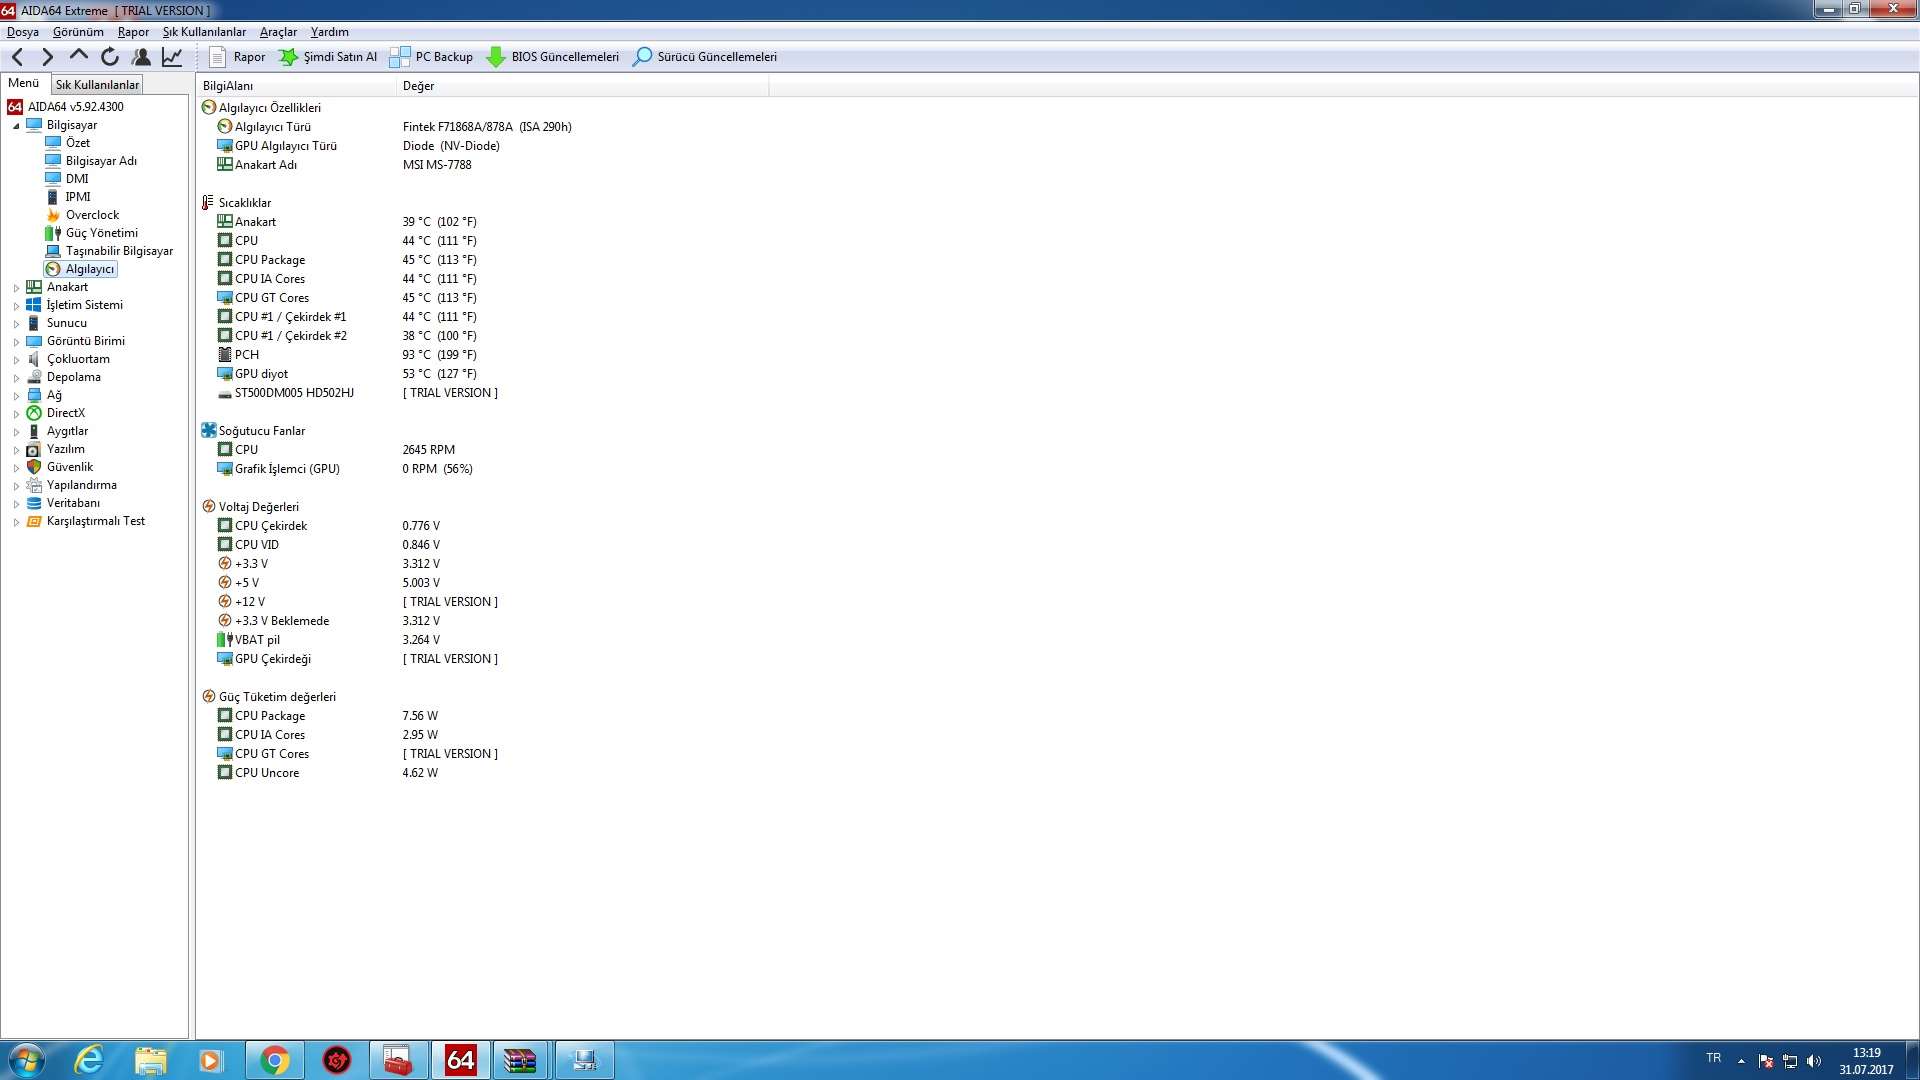1920x1080 pixels.
Task: Launch Internet Explorer from the taskbar
Action: [x=89, y=1060]
